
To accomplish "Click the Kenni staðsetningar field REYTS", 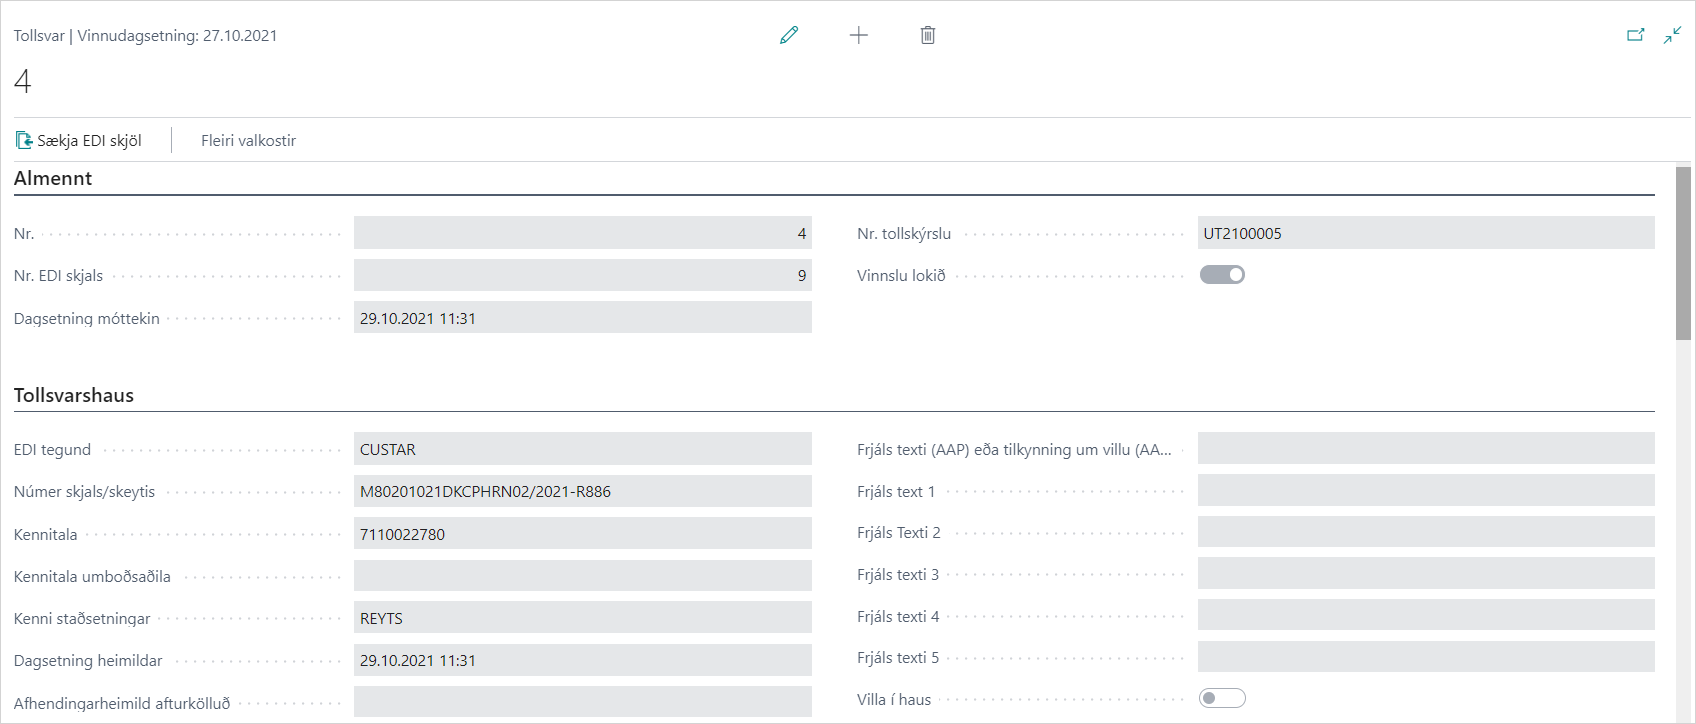I will click(x=582, y=618).
